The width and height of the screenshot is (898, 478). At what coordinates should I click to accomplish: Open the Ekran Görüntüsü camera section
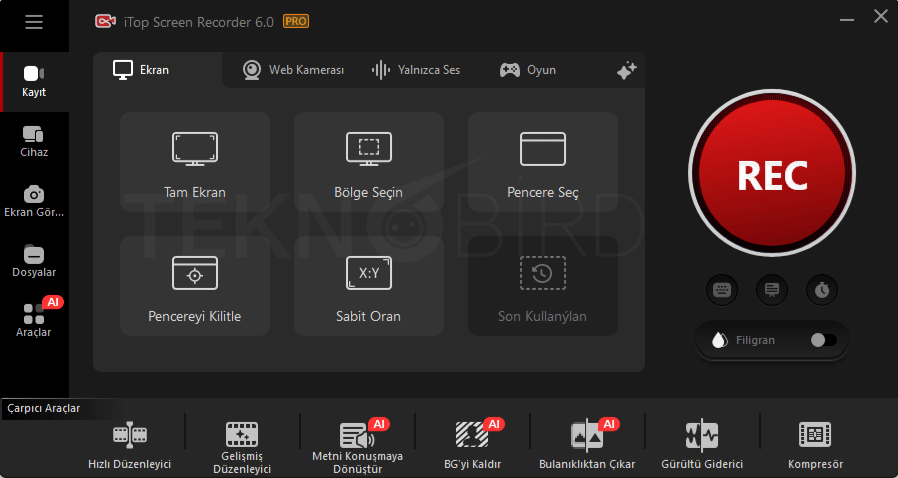[x=34, y=202]
